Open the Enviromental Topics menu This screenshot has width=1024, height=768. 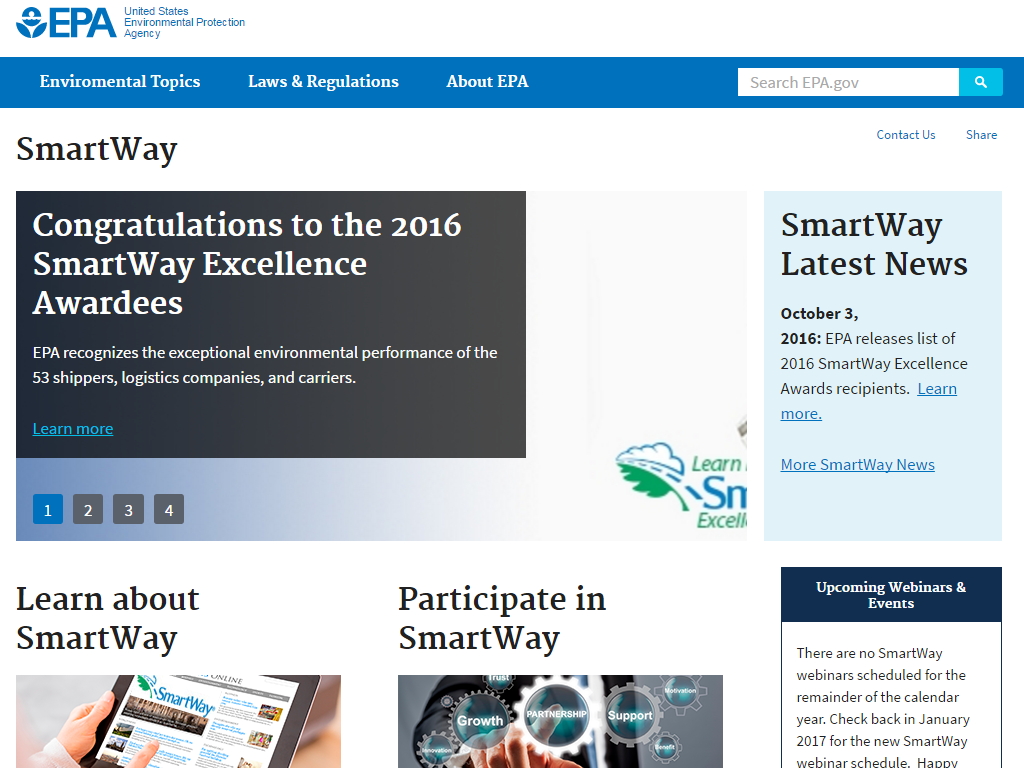pyautogui.click(x=120, y=82)
